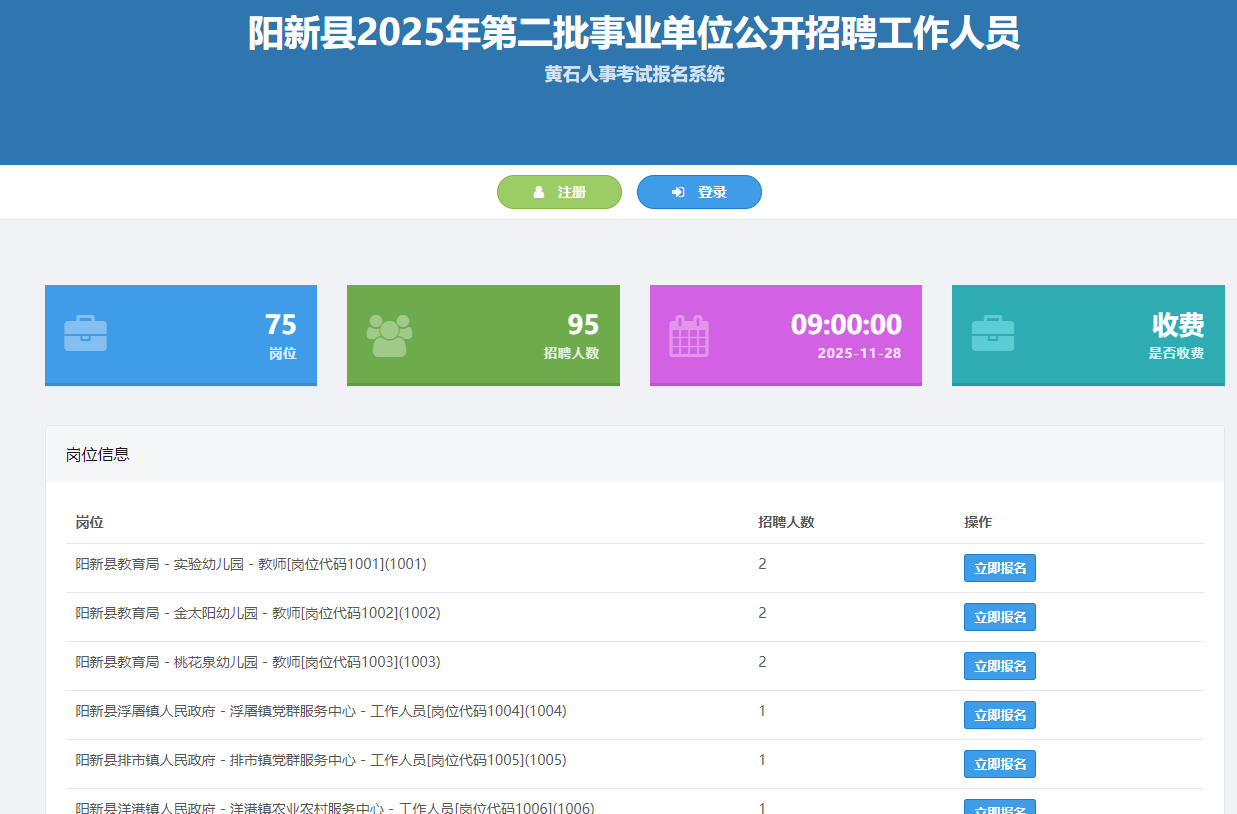Apply via 立即报名 for 浮屠镇党群服务中心 1004

coord(999,715)
